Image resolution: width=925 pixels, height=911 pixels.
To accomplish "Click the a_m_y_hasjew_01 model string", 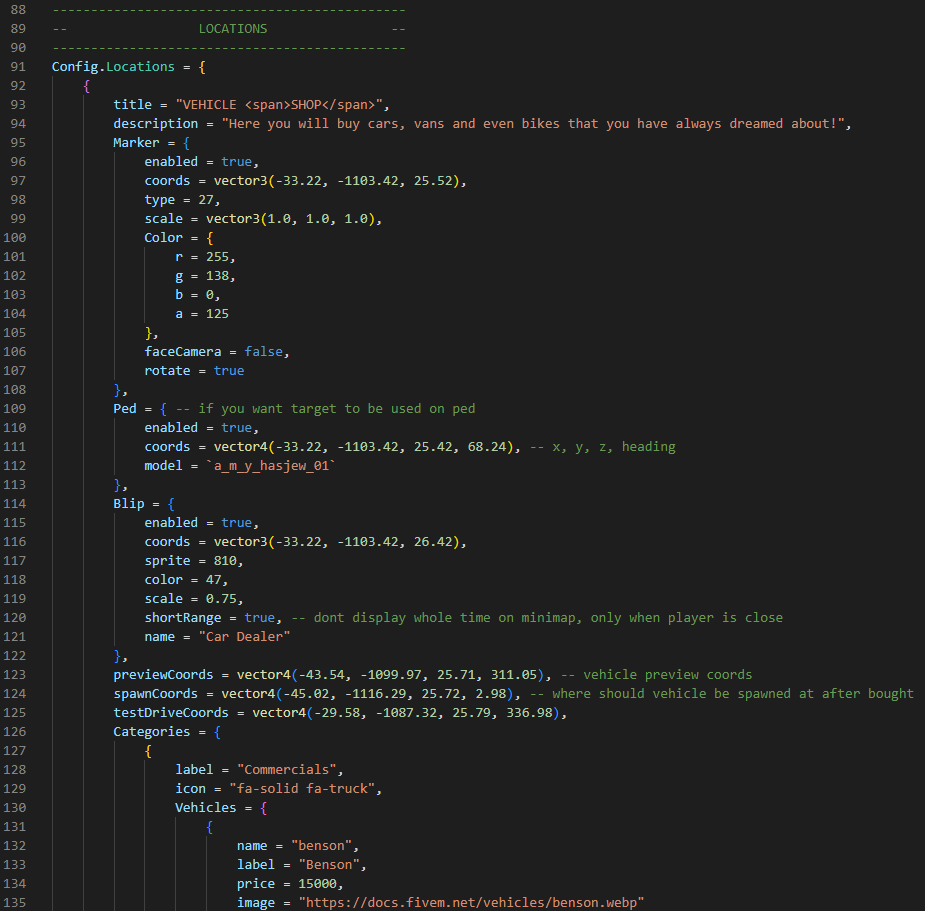I will [x=271, y=466].
